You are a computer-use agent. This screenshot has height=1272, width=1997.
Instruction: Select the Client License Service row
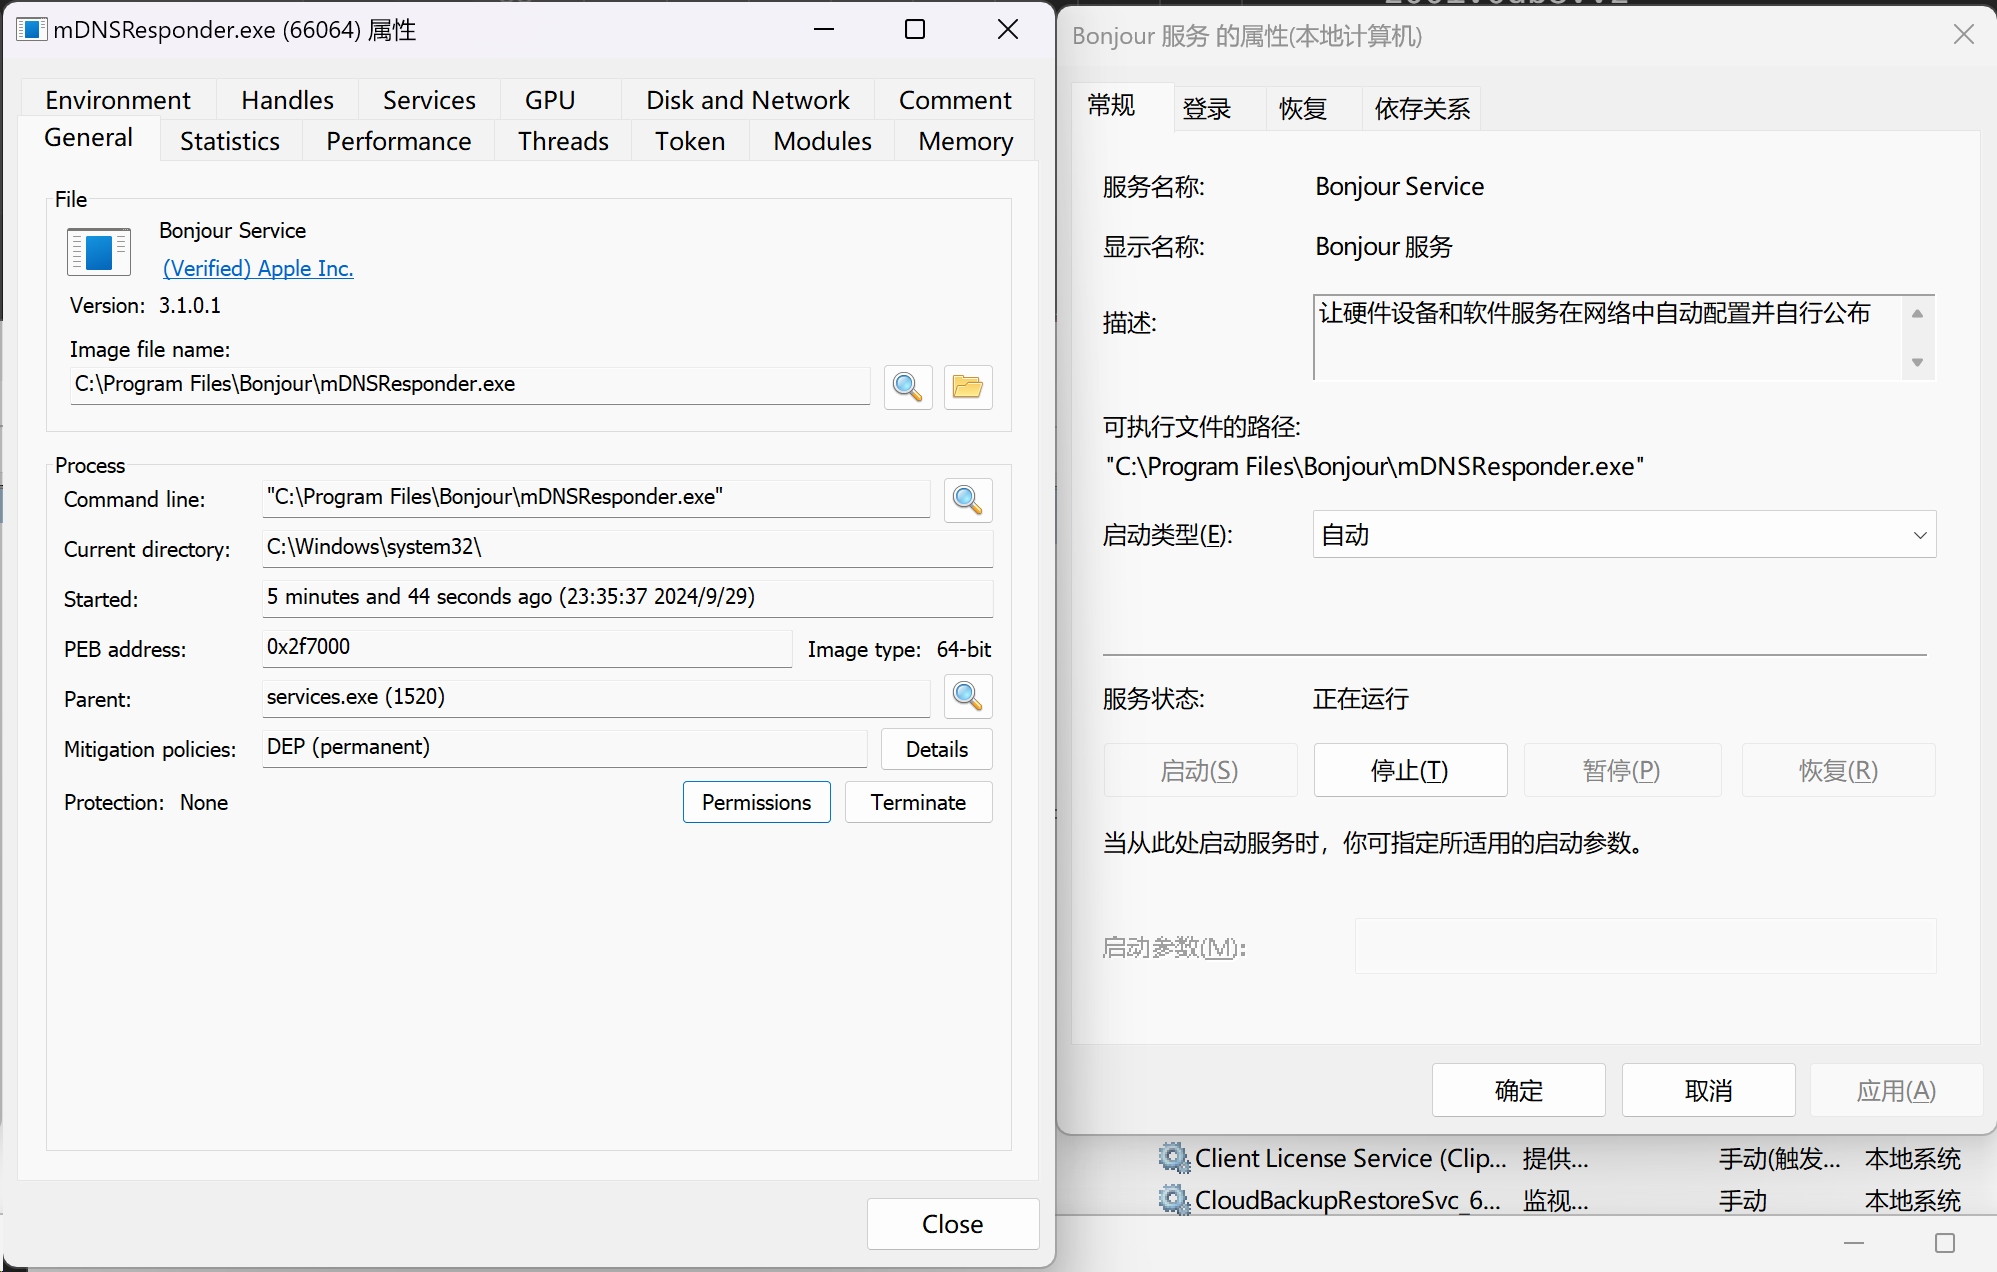(1560, 1158)
